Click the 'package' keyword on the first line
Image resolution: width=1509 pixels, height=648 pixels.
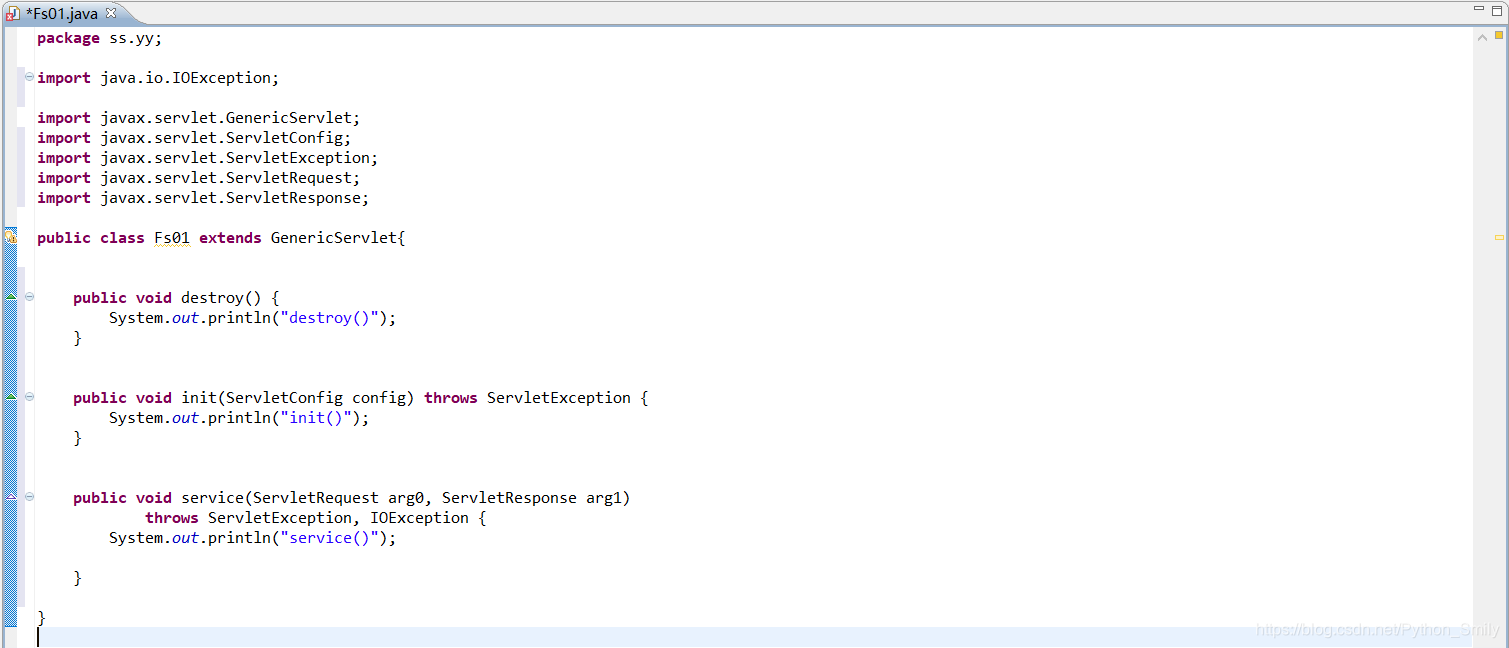(x=68, y=38)
